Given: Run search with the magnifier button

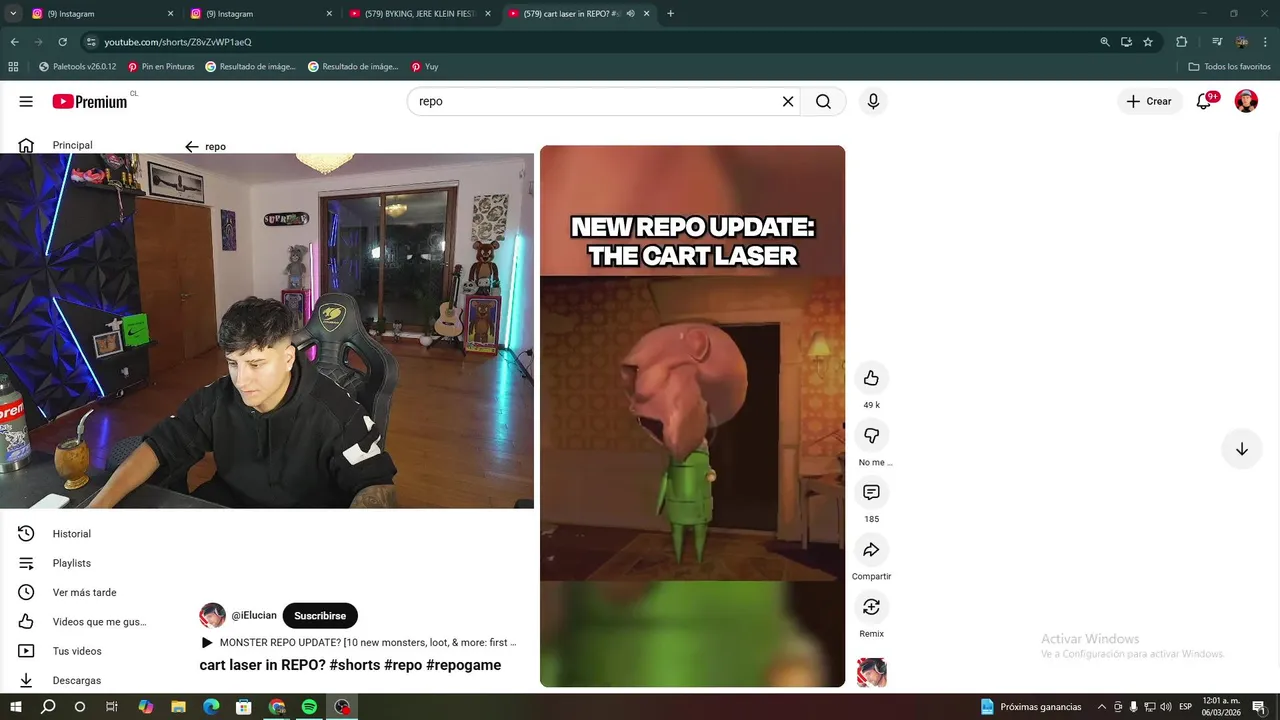Looking at the screenshot, I should (823, 101).
